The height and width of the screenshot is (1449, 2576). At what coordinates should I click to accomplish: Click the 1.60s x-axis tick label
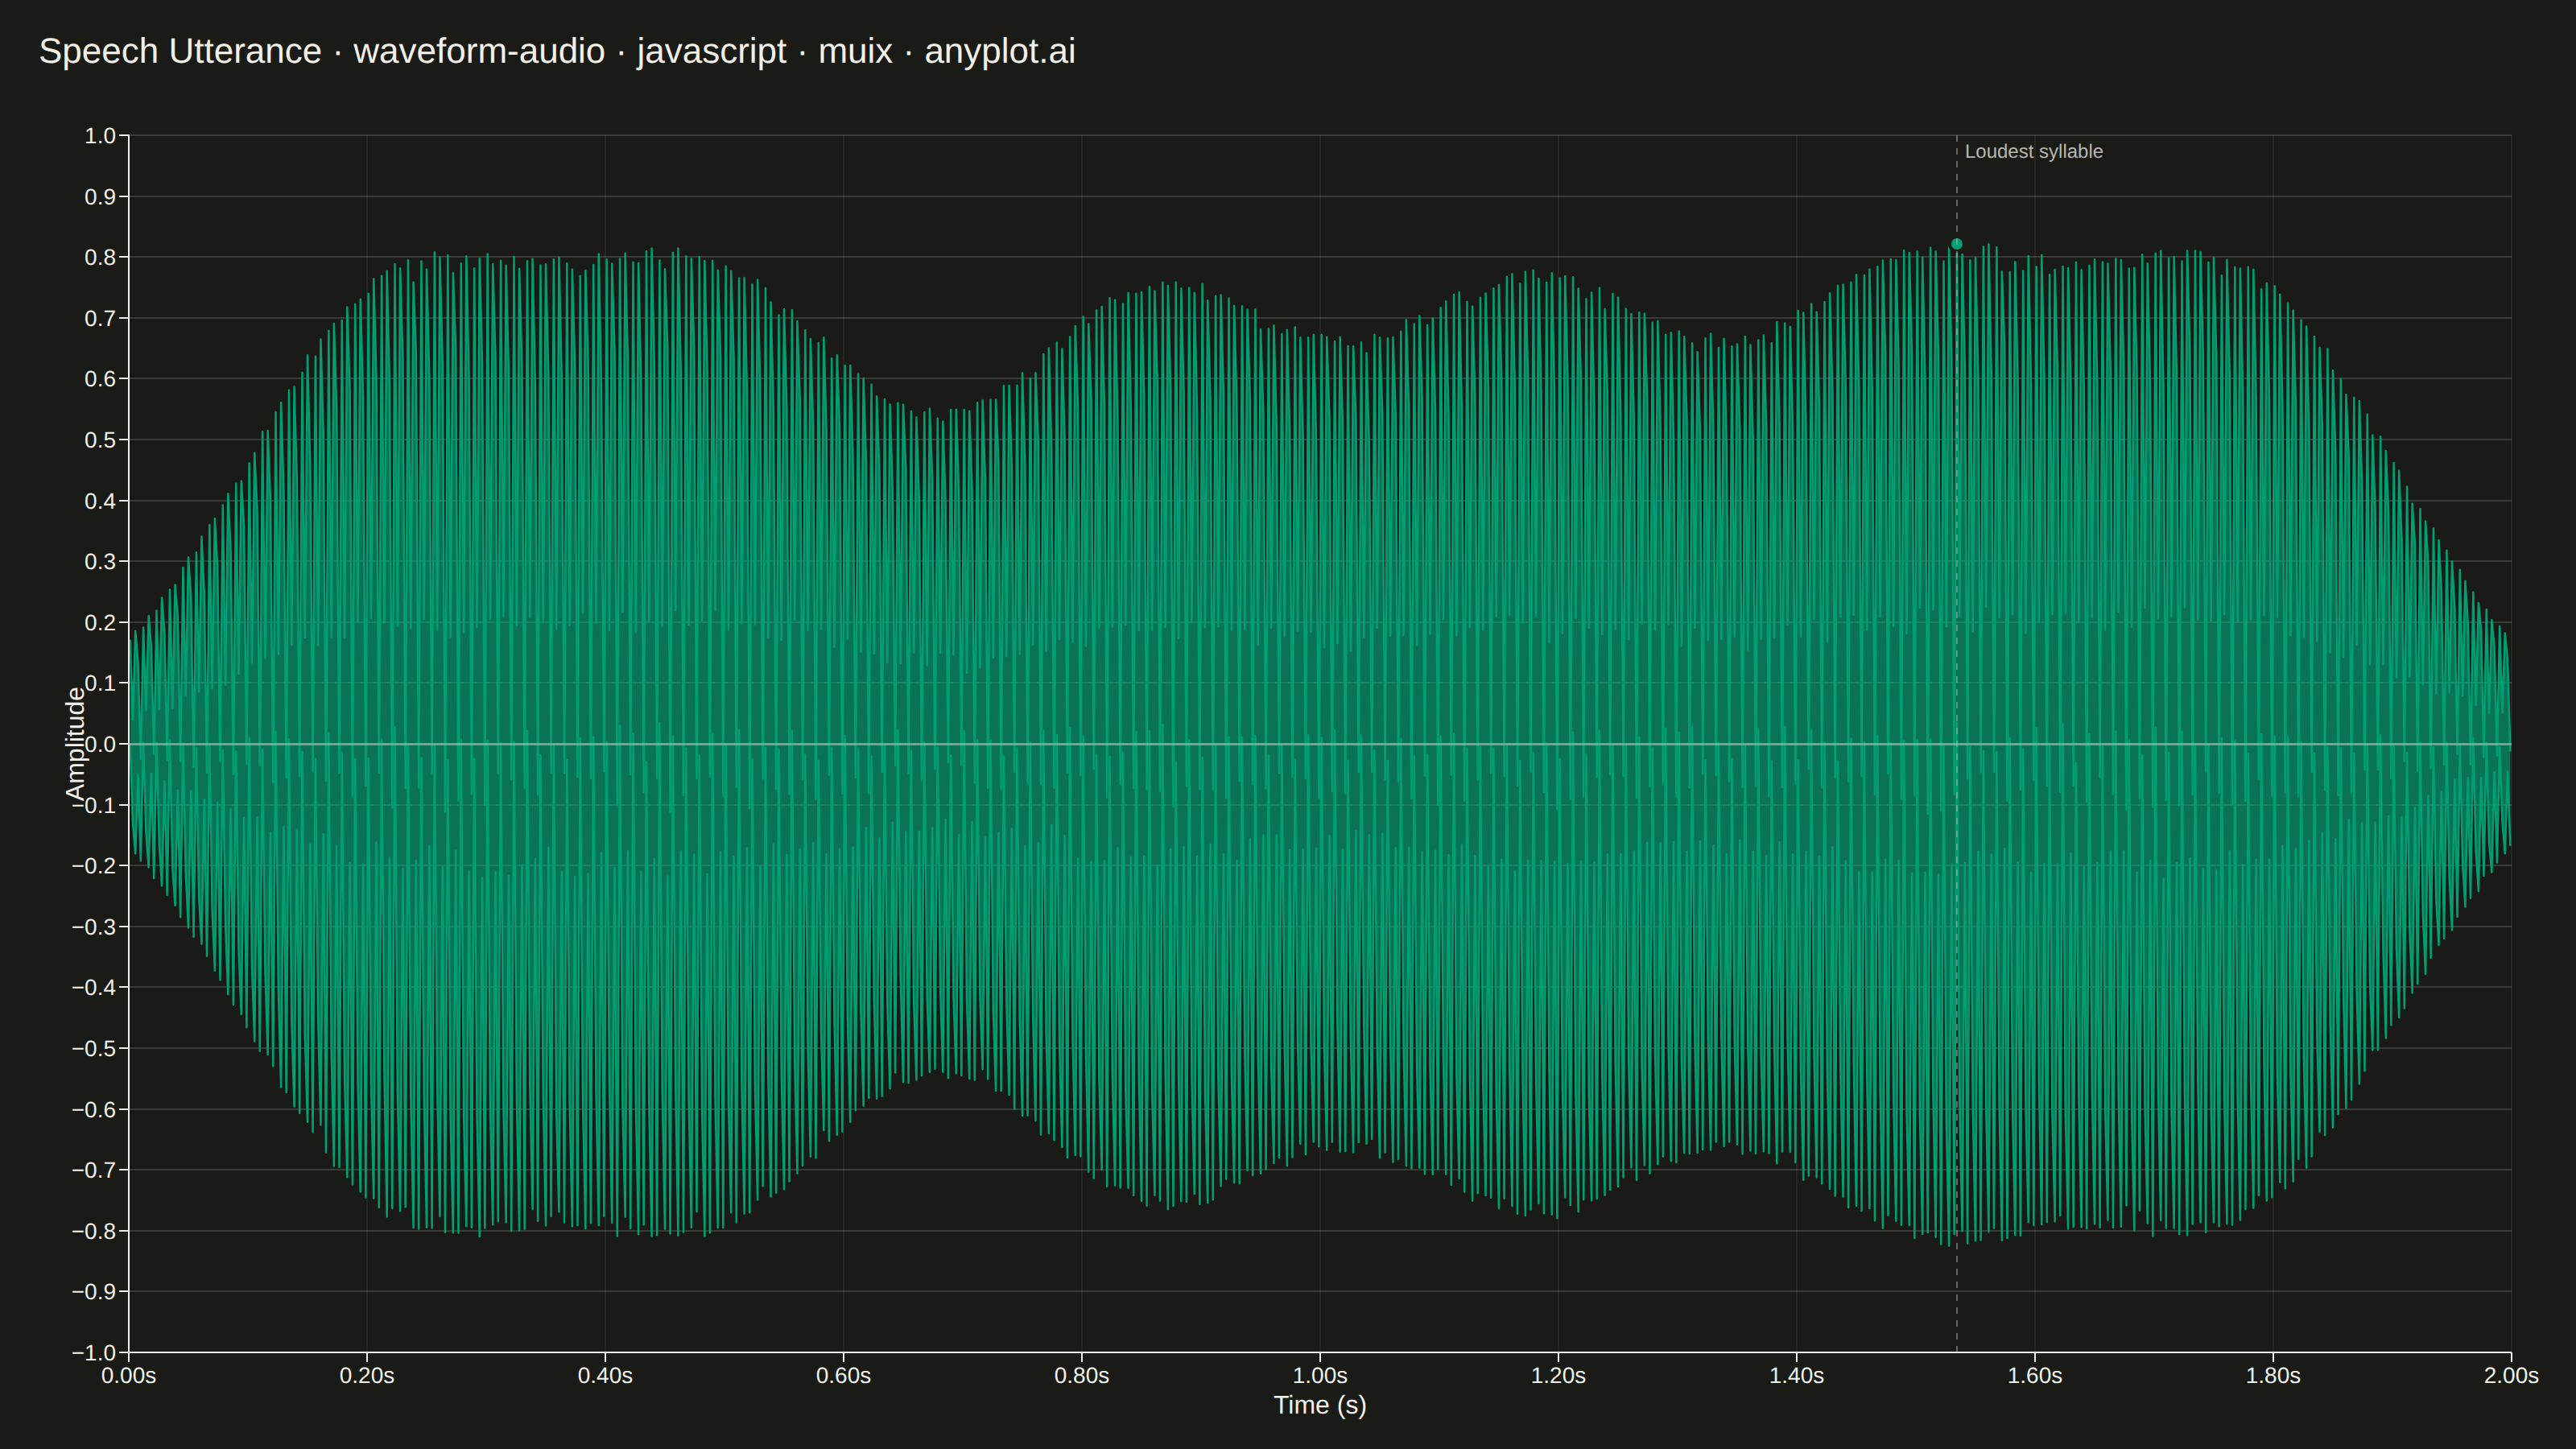(x=2035, y=1376)
